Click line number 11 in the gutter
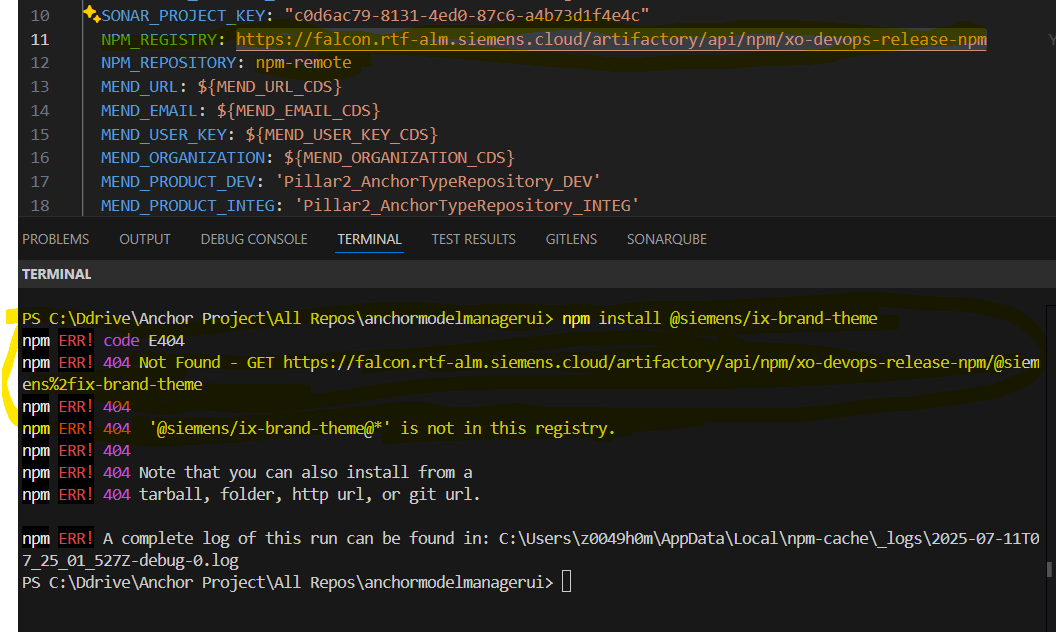This screenshot has height=632, width=1056. click(40, 40)
